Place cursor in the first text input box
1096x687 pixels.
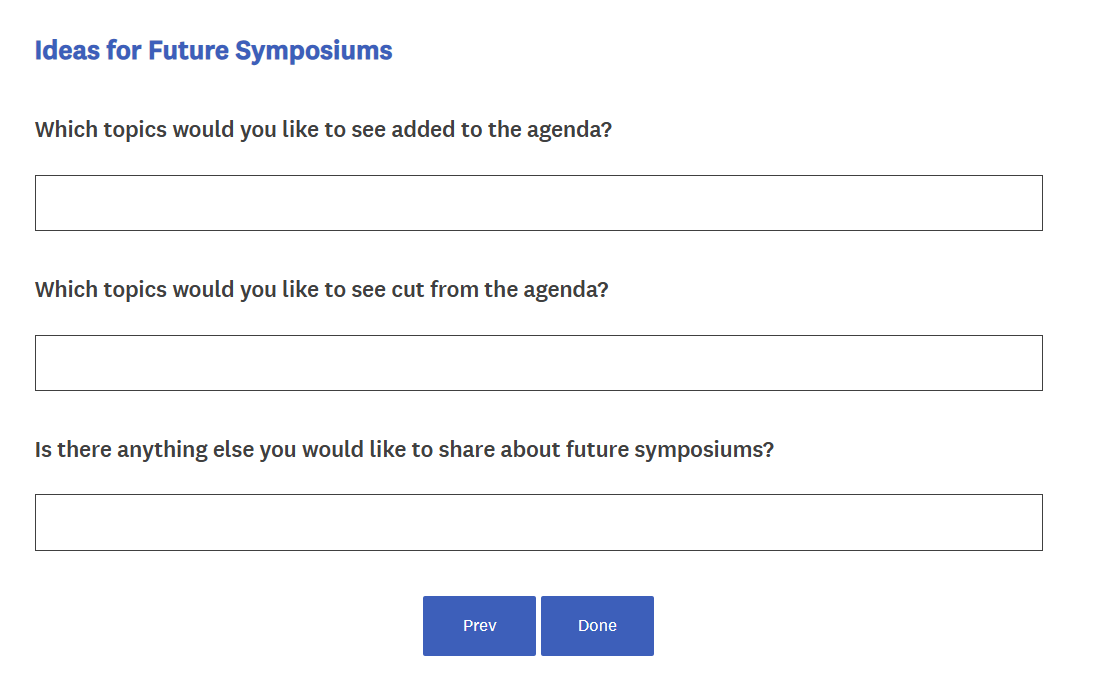click(x=538, y=203)
